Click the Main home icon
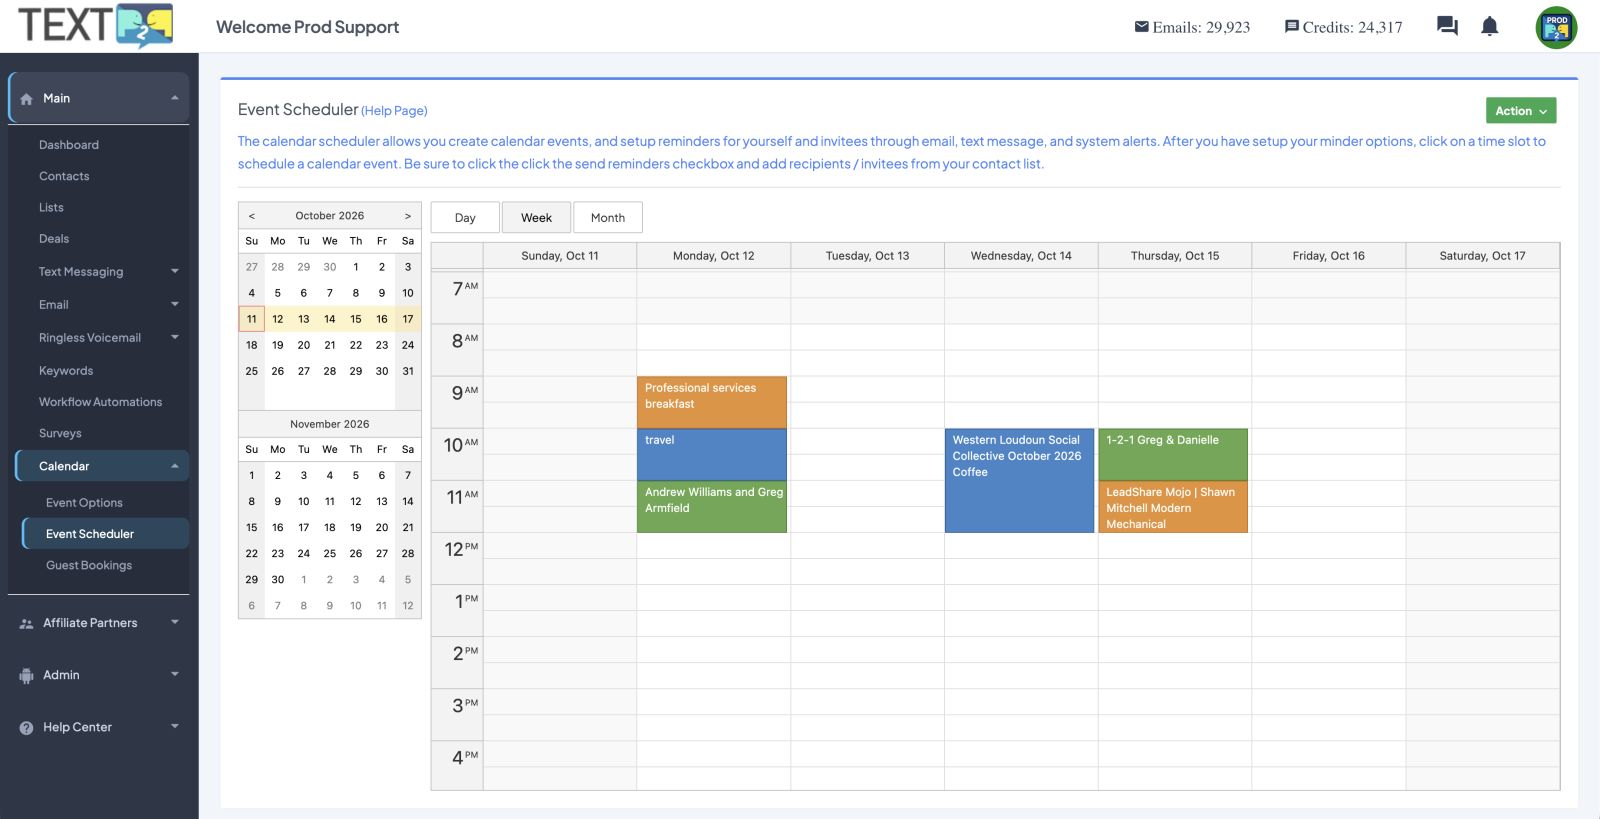The height and width of the screenshot is (819, 1600). (26, 99)
